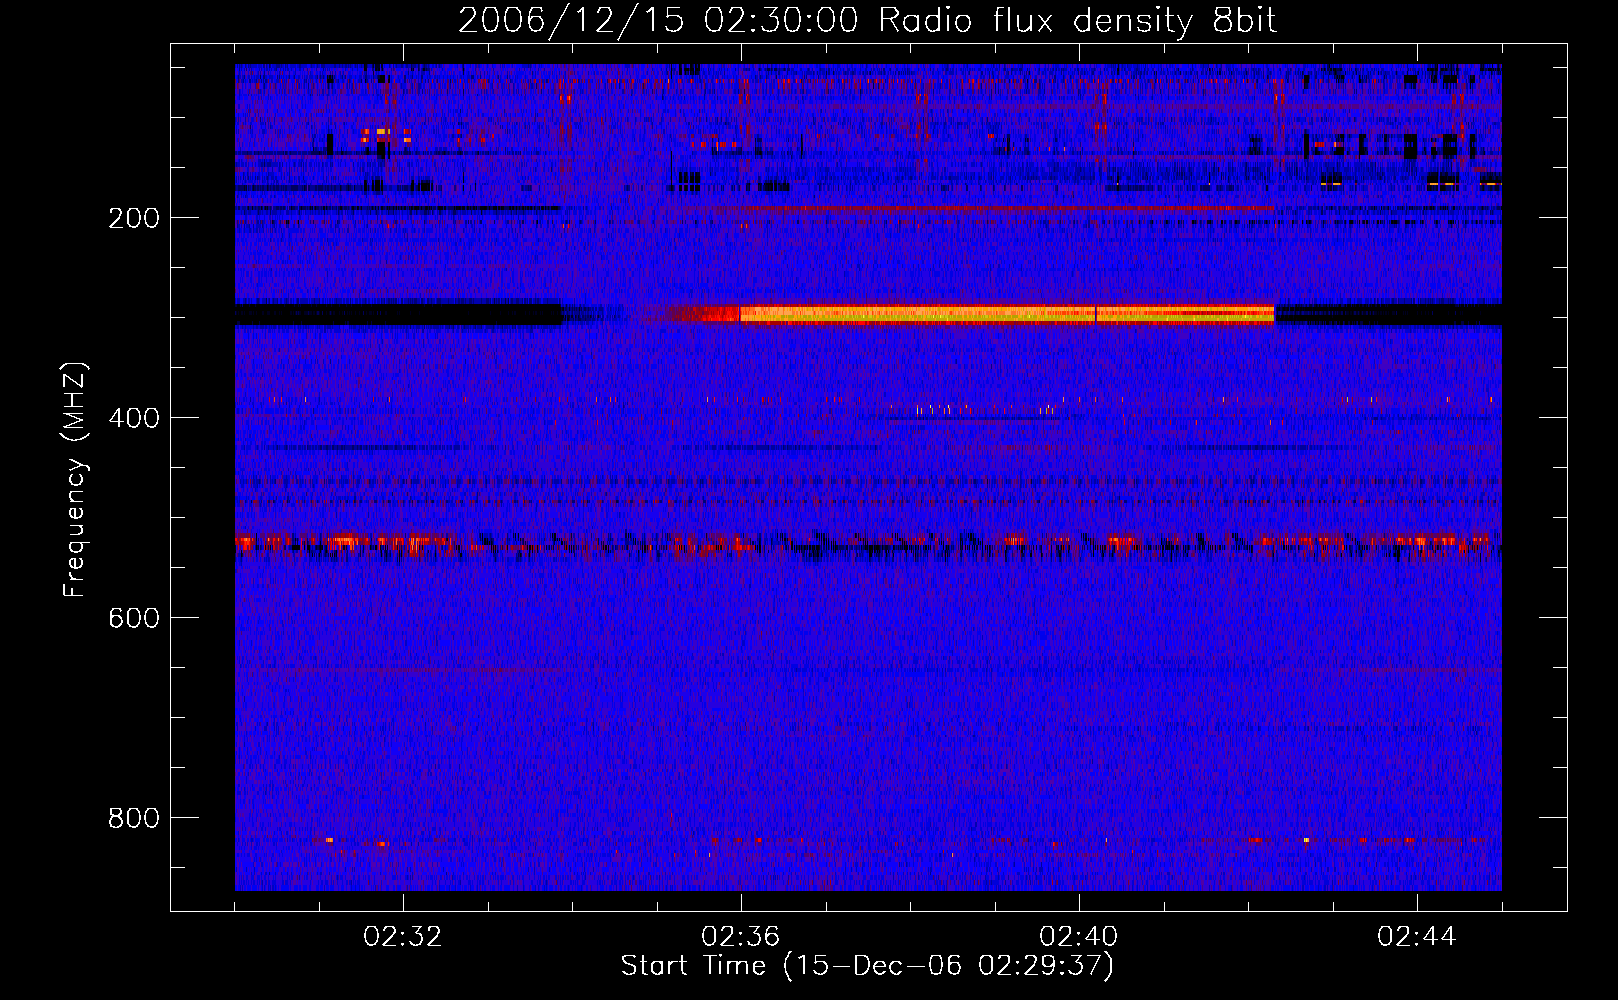Click the 02:32 time tick label
The width and height of the screenshot is (1618, 1000).
(403, 937)
